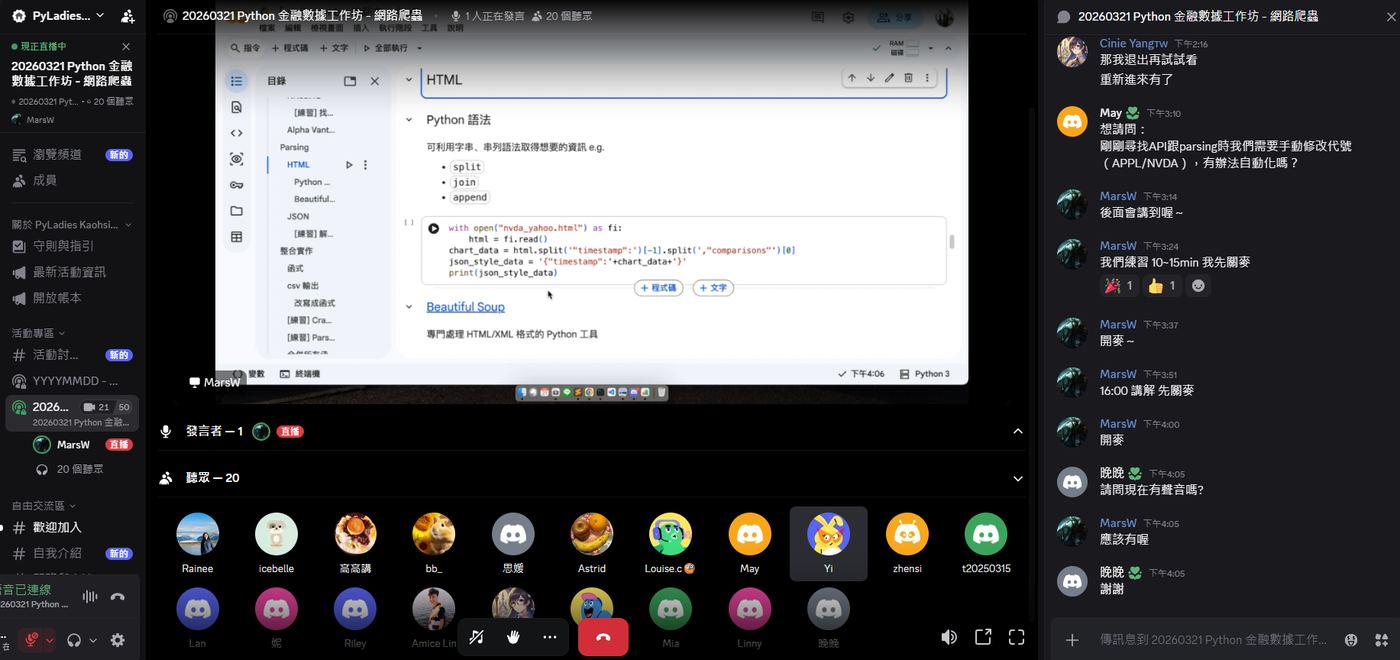1400x660 pixels.
Task: Collapse the 活動專區 category
Action: 38,333
